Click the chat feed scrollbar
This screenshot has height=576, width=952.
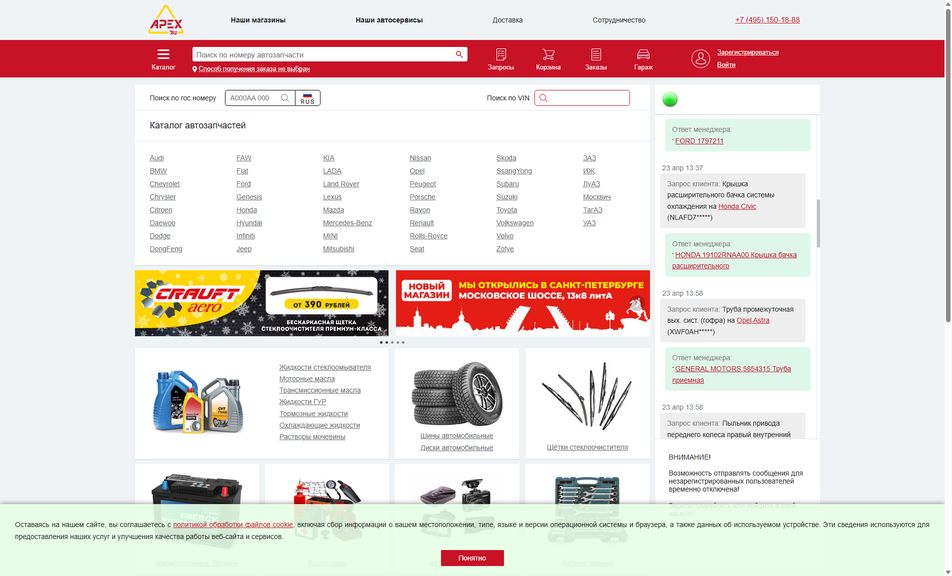click(818, 223)
